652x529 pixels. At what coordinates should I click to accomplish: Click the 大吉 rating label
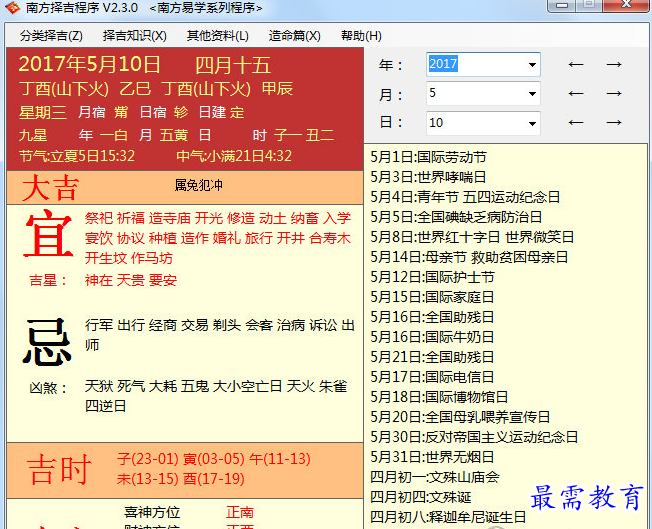pos(51,188)
